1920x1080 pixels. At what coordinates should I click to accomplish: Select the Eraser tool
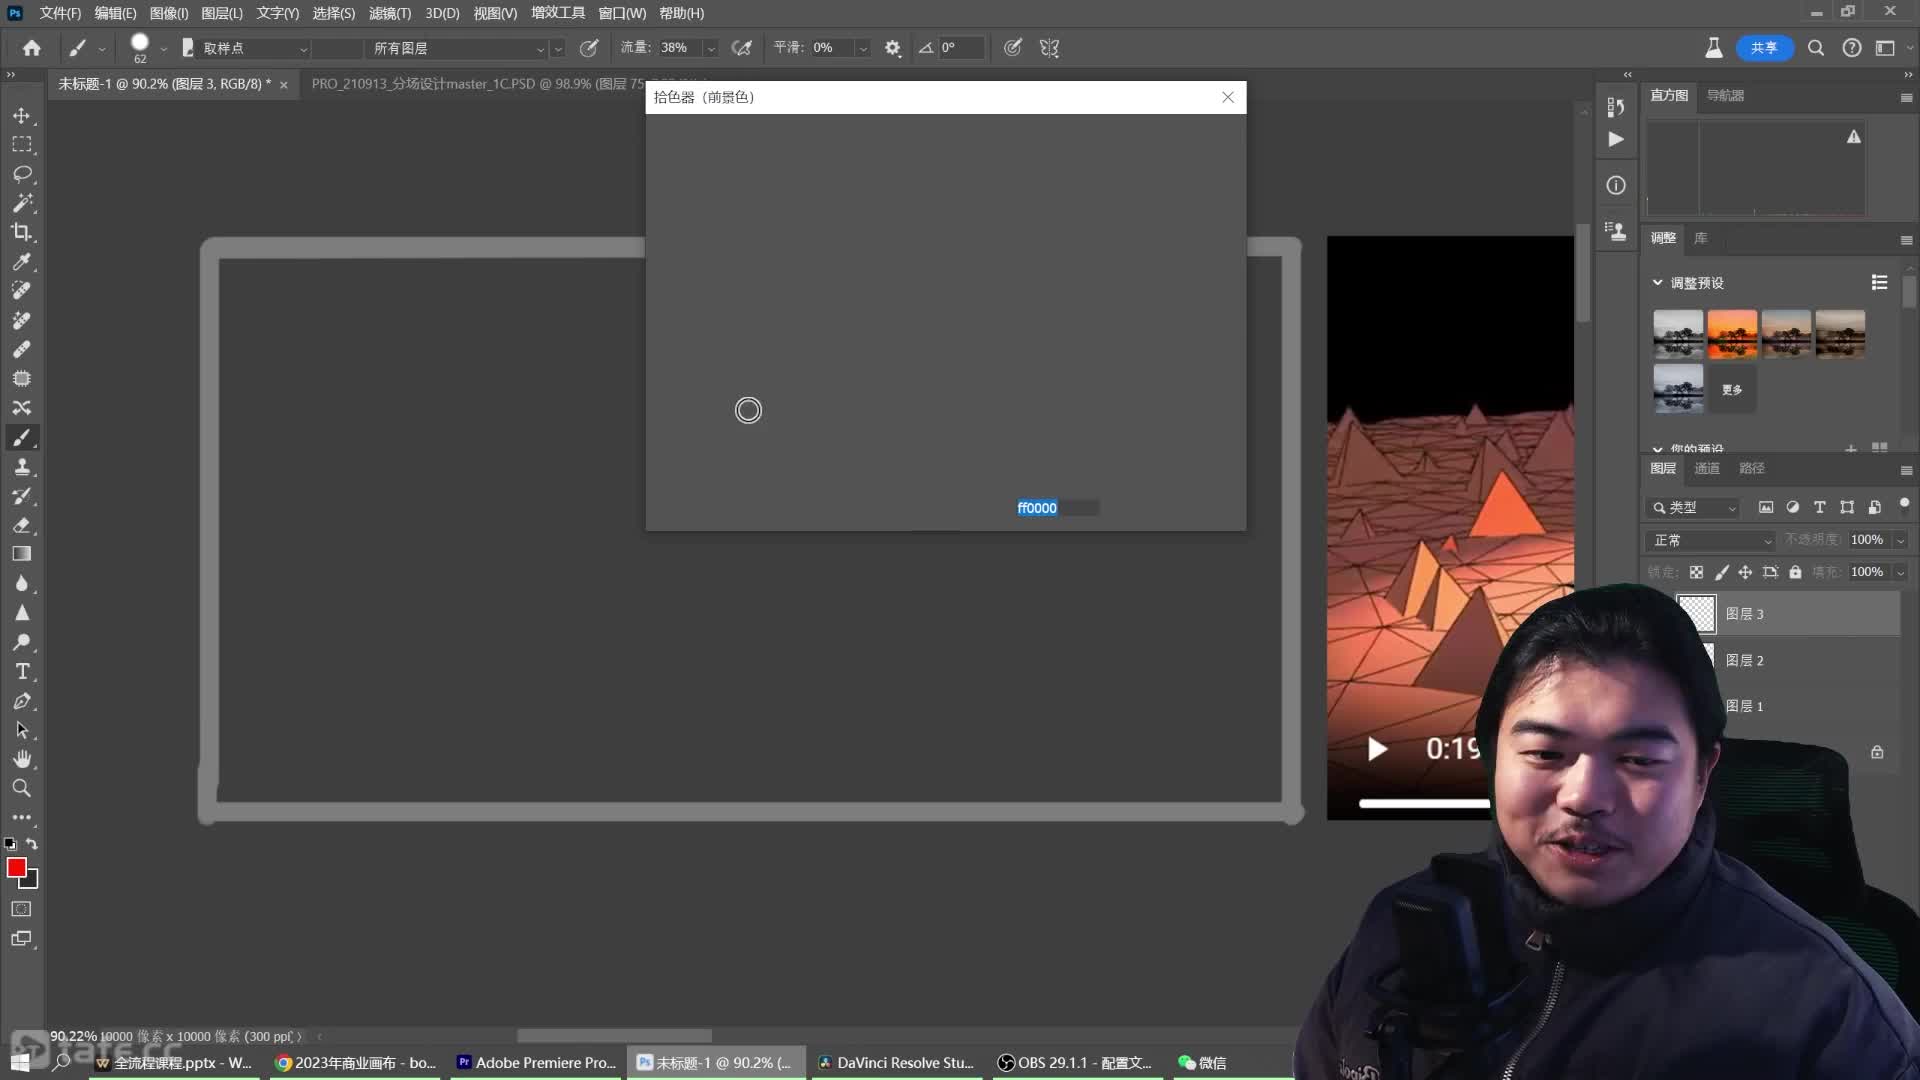(x=22, y=525)
